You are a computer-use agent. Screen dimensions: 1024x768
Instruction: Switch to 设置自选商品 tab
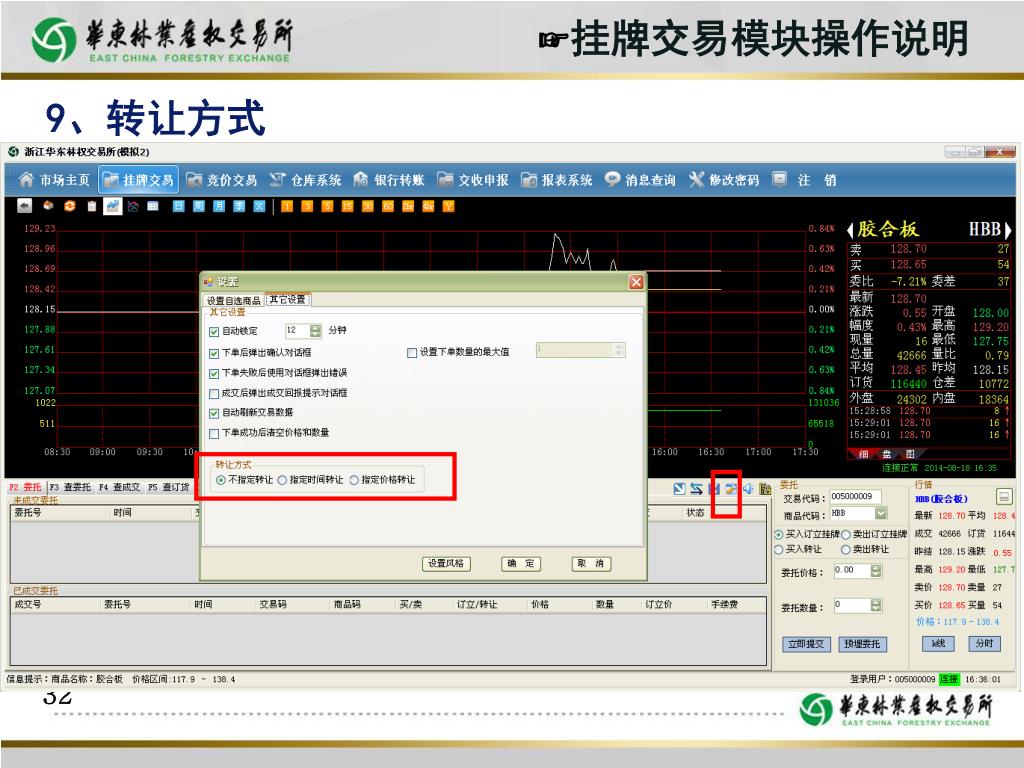click(233, 300)
